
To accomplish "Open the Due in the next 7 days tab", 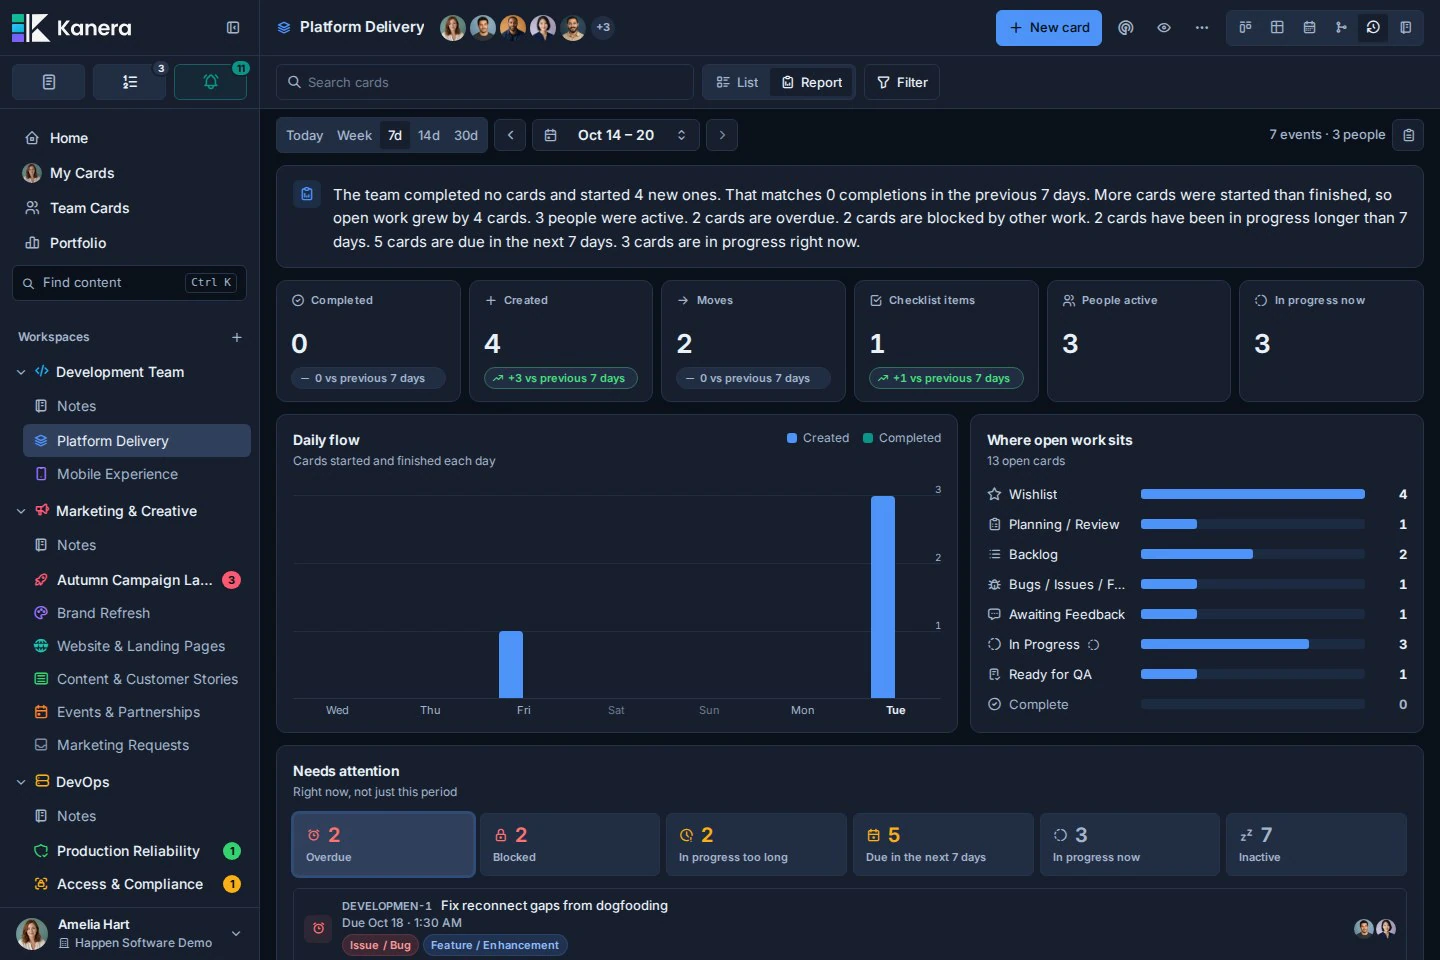I will coord(943,844).
